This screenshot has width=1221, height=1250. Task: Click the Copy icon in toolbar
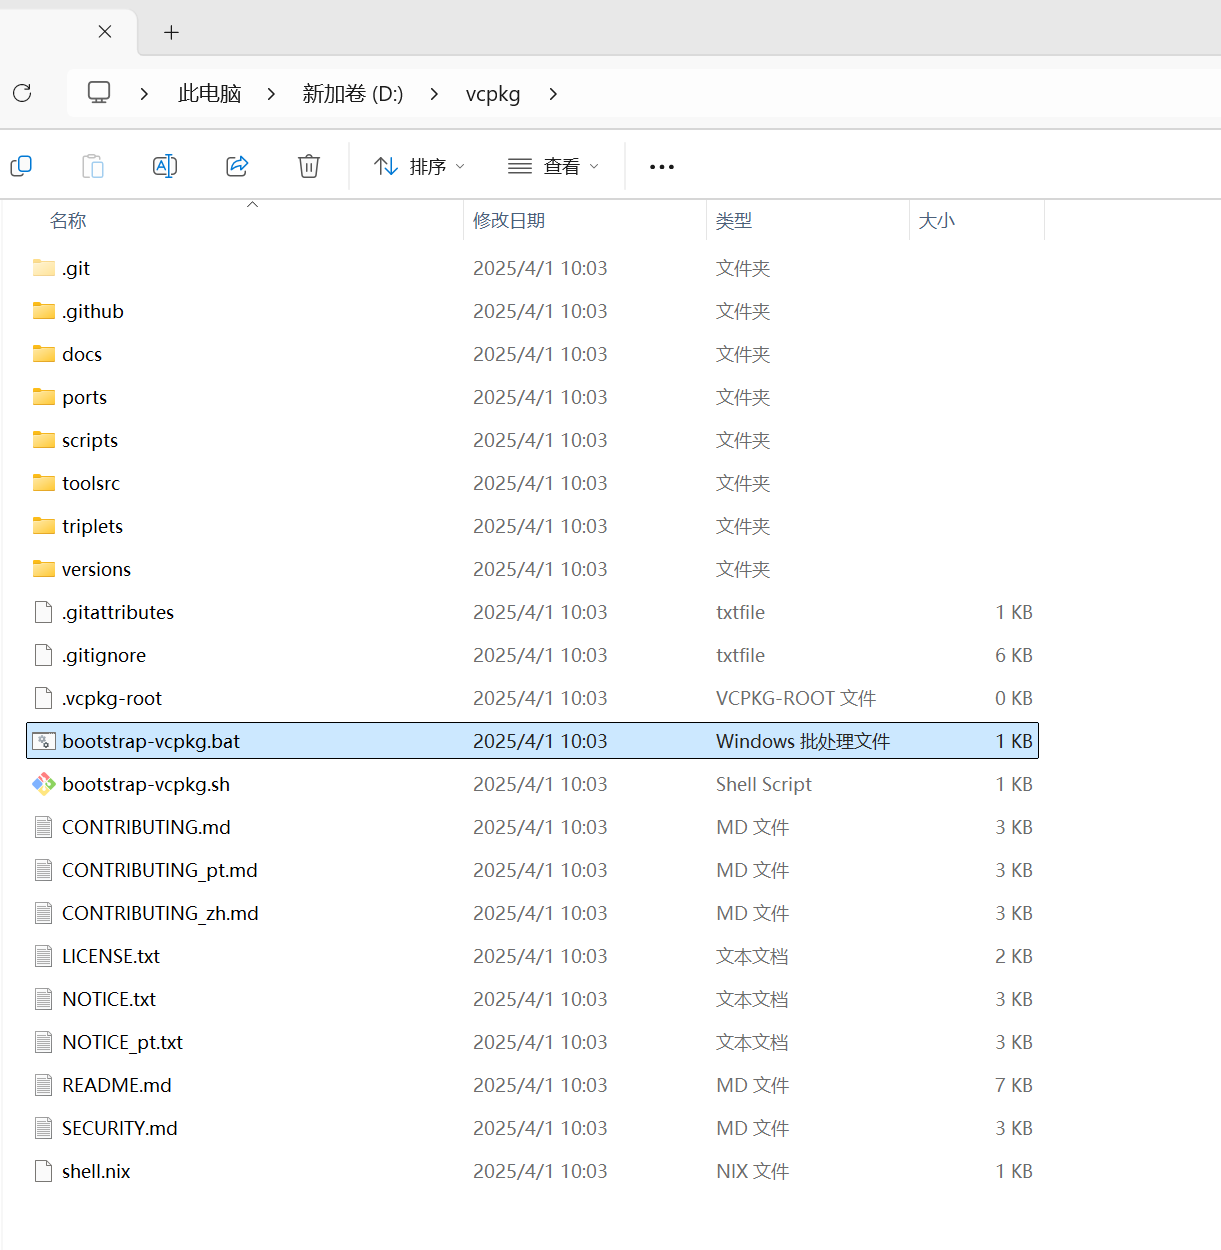tap(21, 166)
